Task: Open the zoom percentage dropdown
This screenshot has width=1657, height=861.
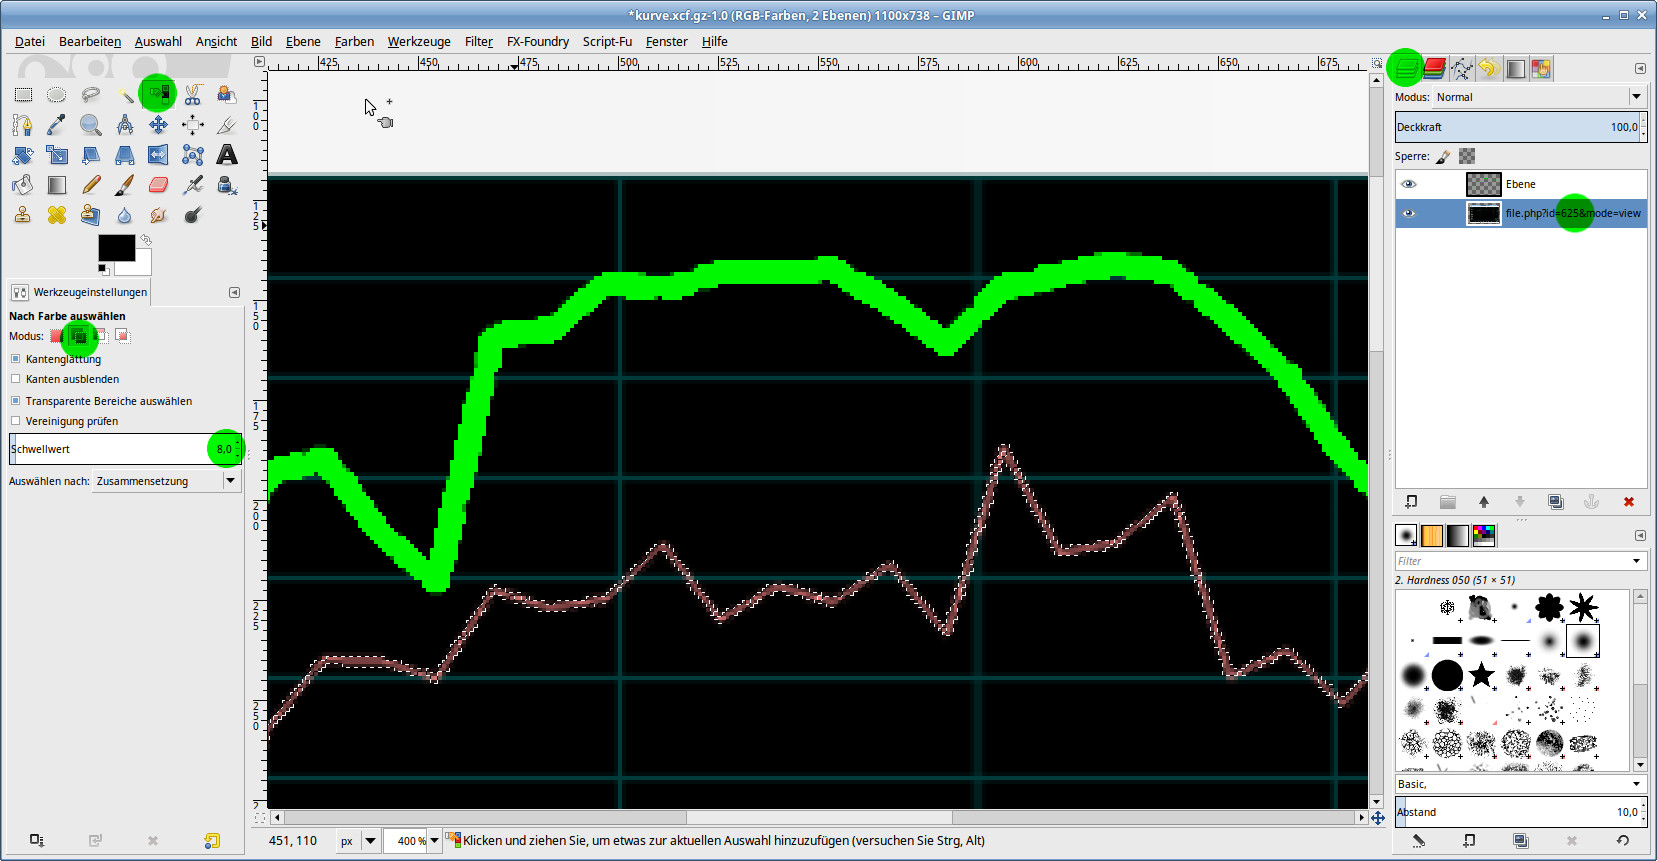Action: pos(434,841)
